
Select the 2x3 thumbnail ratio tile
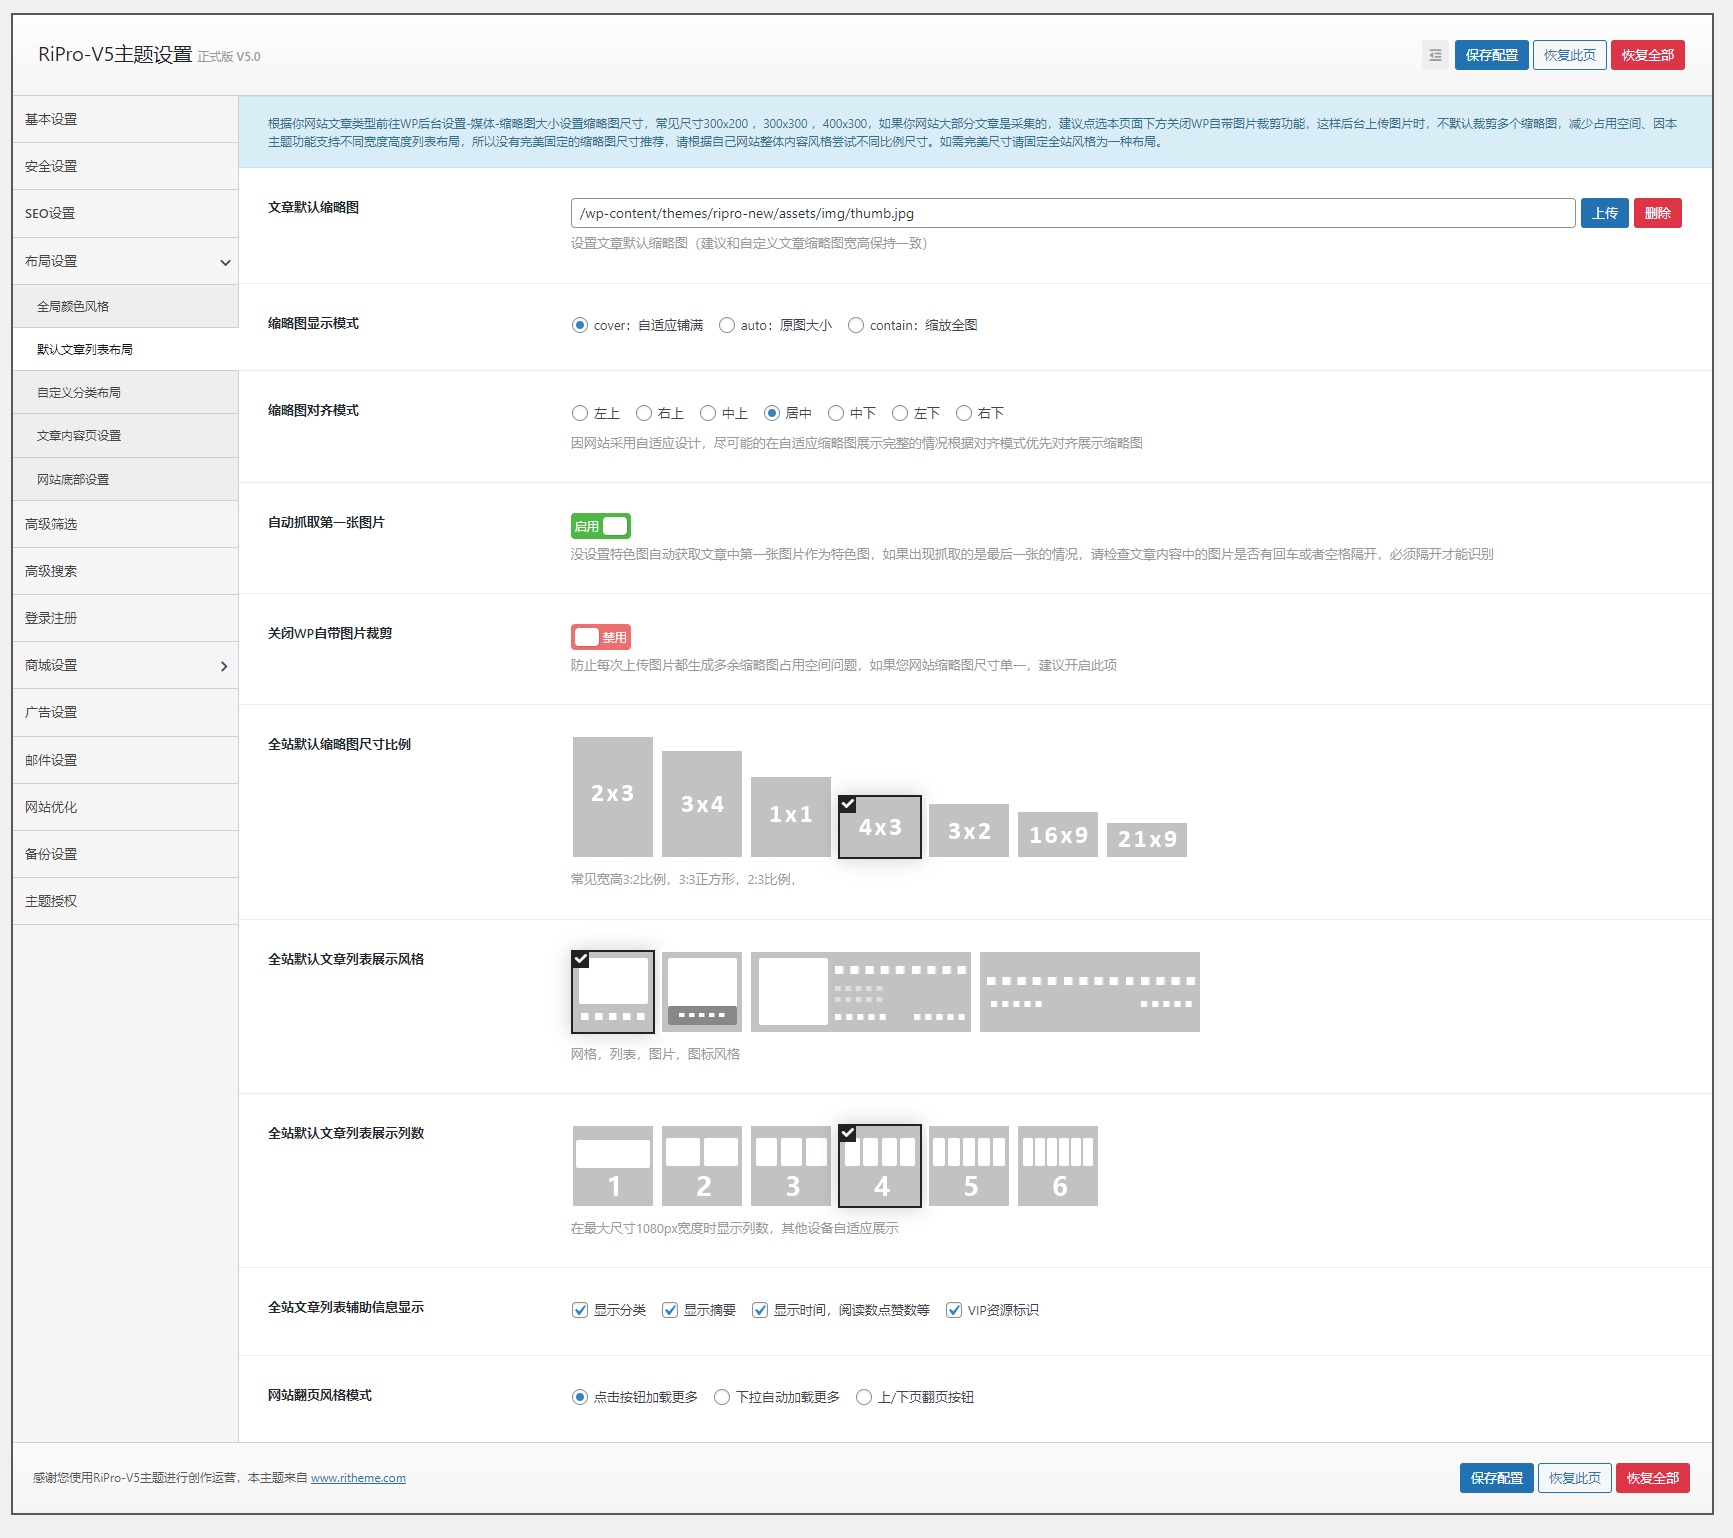click(612, 797)
